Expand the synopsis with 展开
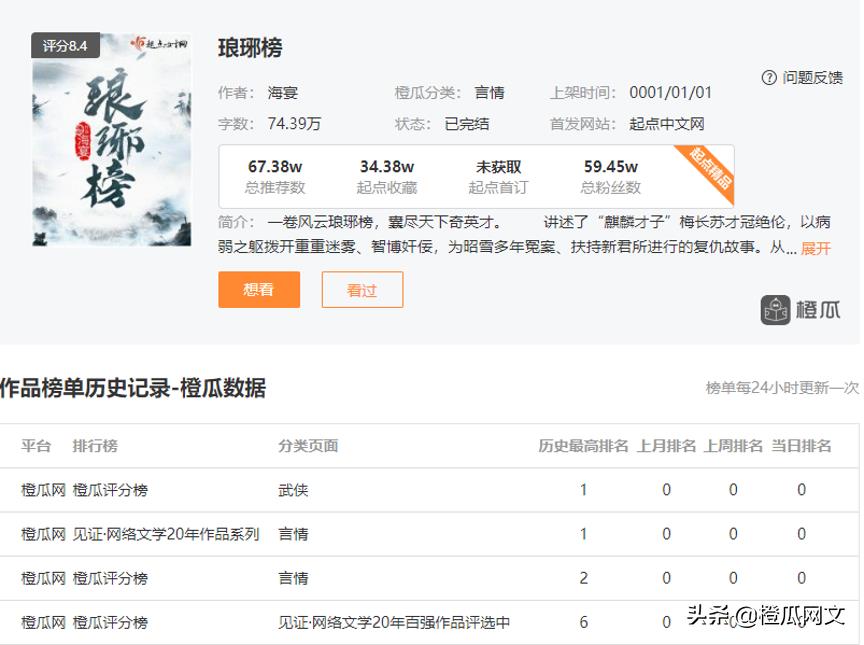The height and width of the screenshot is (645, 864). tap(815, 248)
